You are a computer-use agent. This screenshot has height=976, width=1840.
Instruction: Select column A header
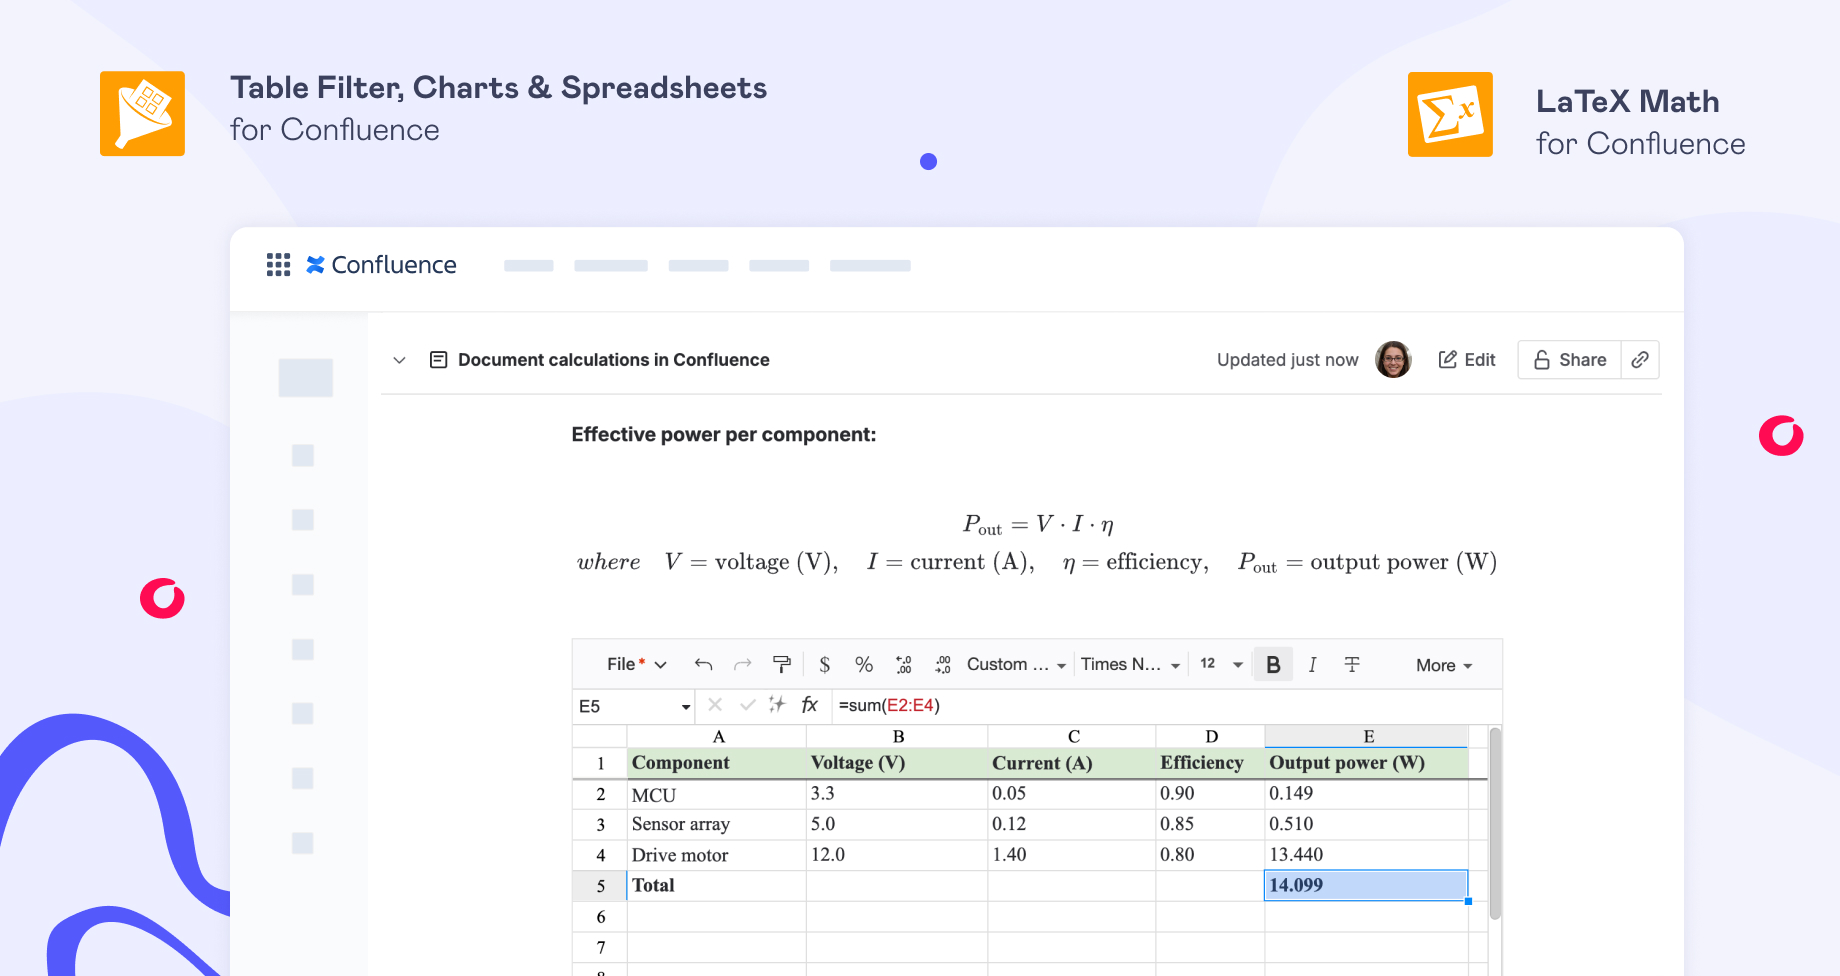tap(717, 737)
